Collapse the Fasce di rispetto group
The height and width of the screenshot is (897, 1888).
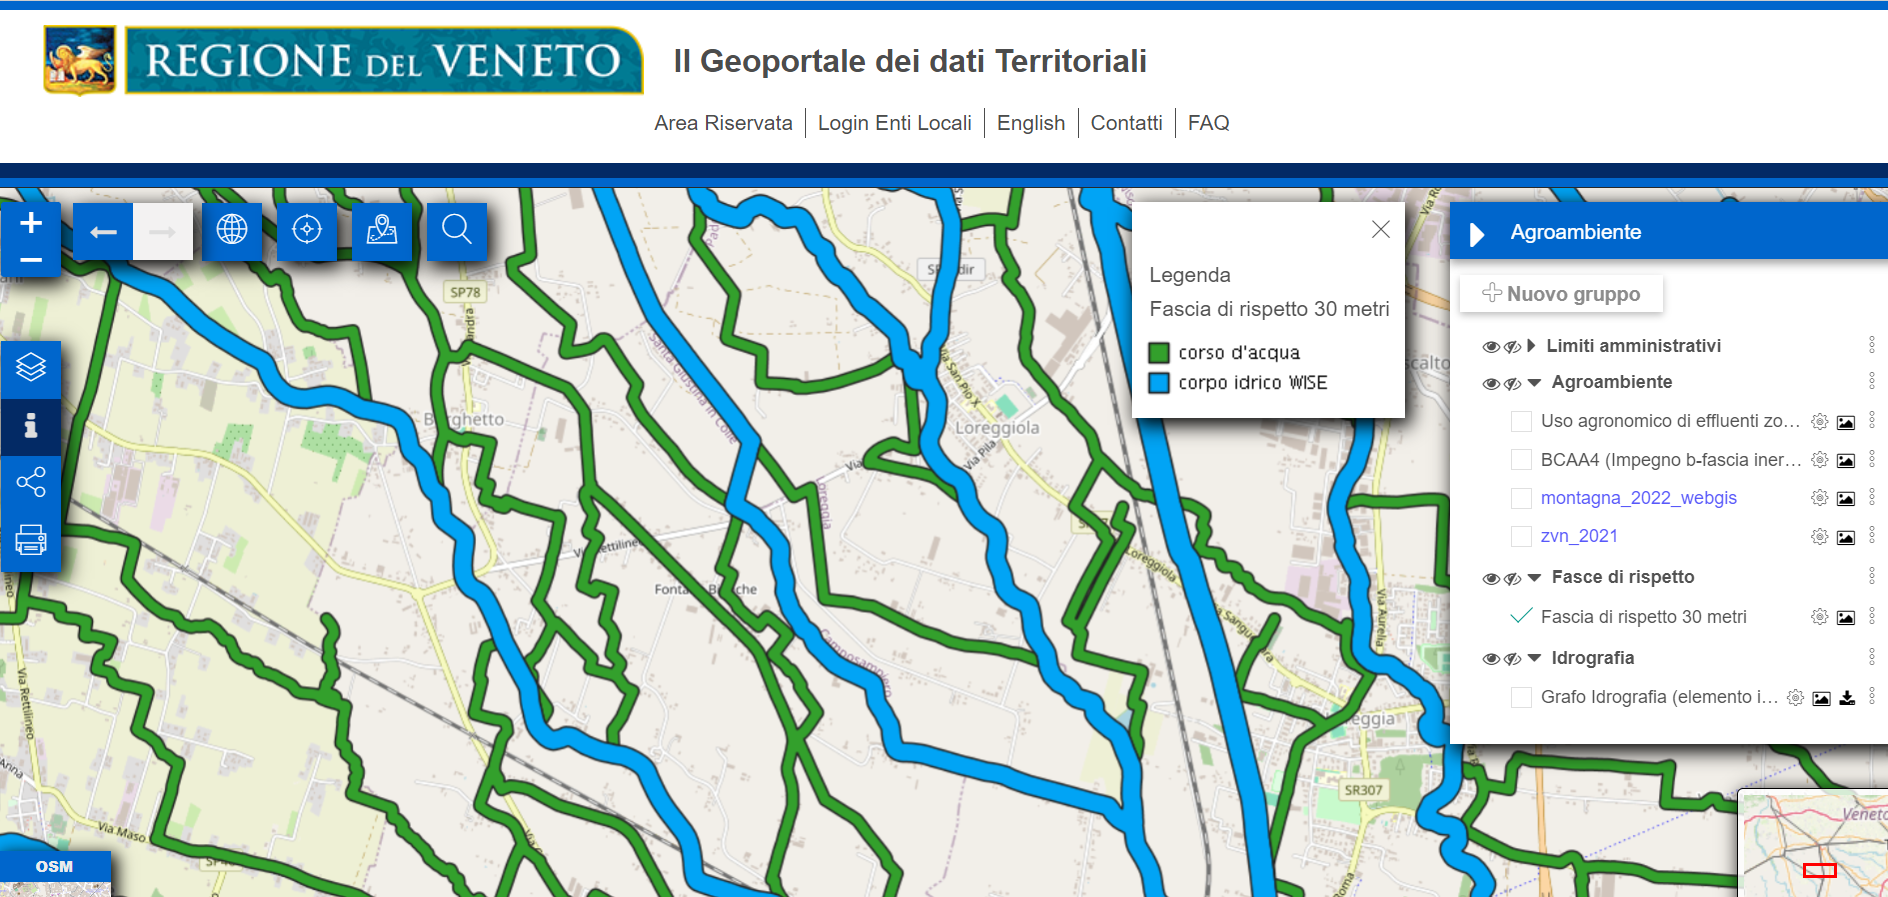(1534, 578)
